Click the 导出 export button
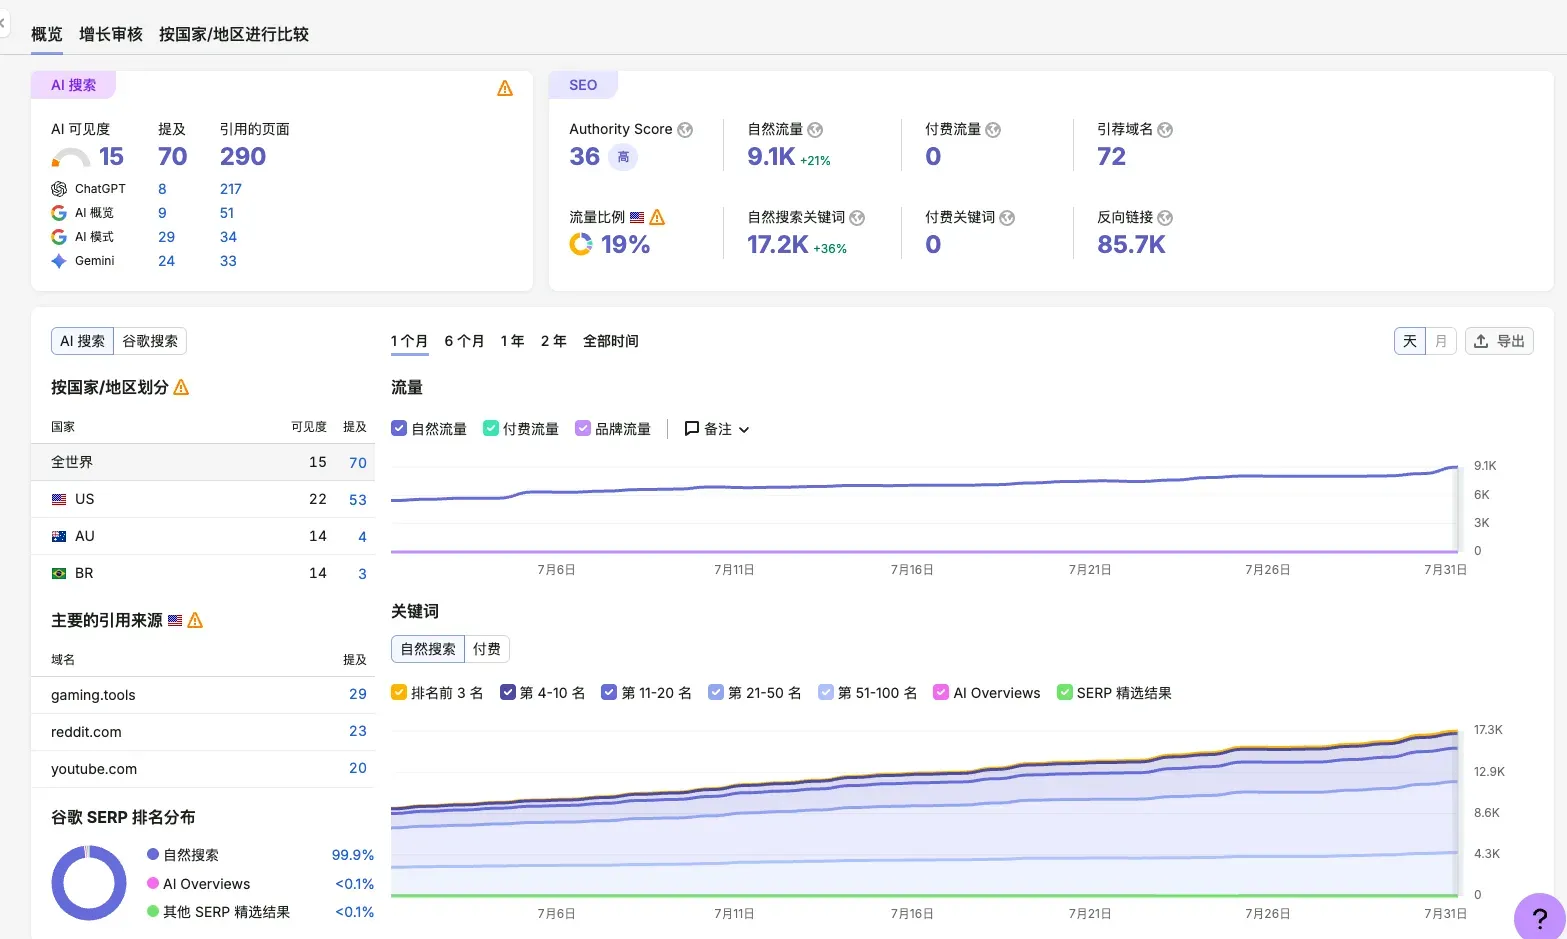Screen dimensions: 1567x939 coord(1499,341)
